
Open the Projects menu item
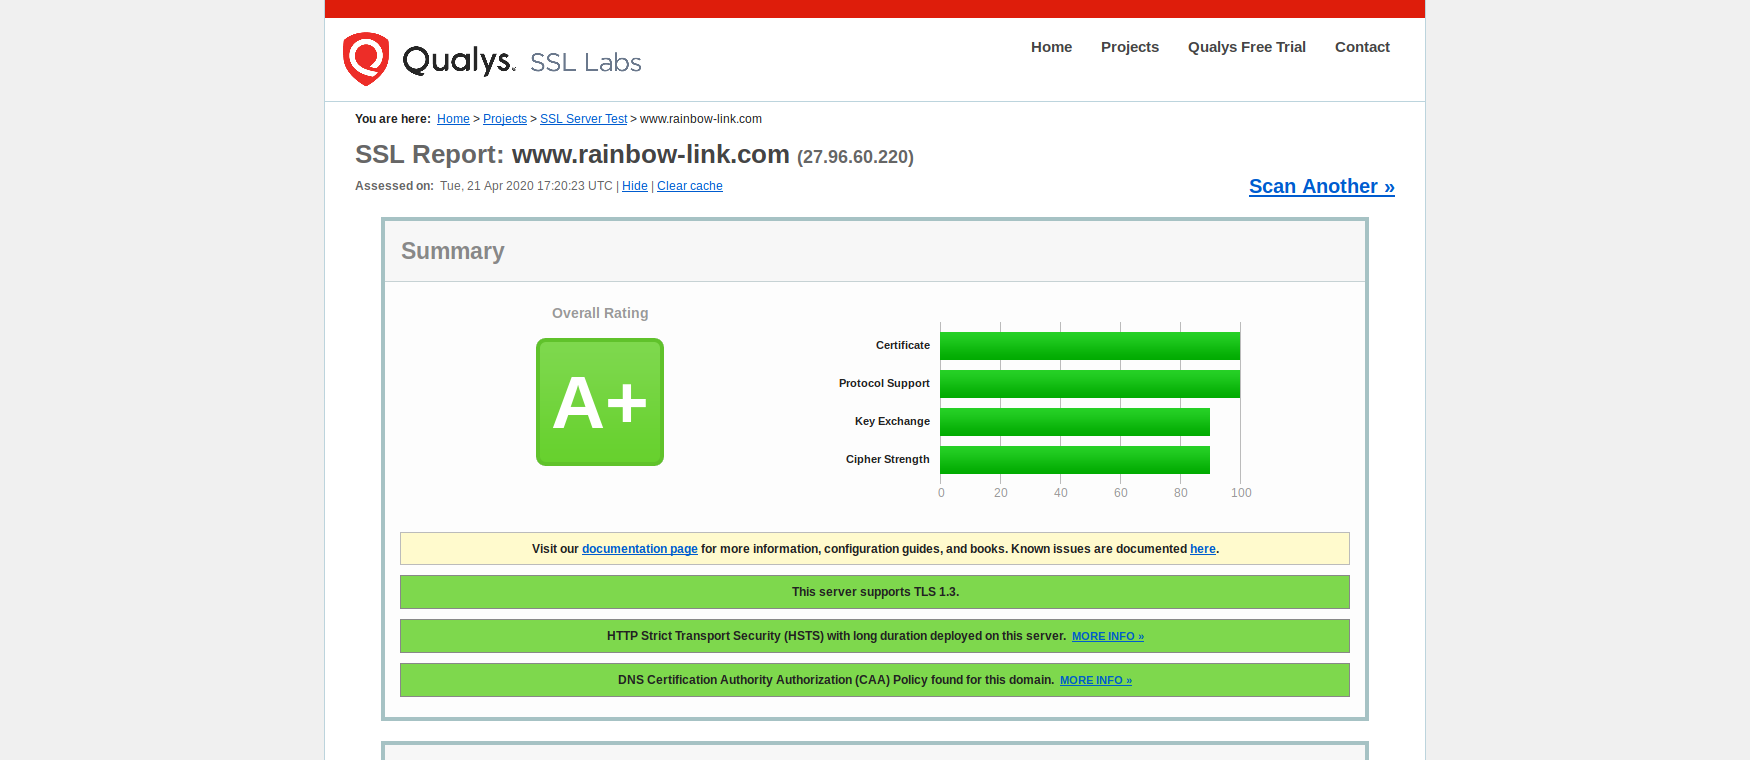pos(1130,47)
